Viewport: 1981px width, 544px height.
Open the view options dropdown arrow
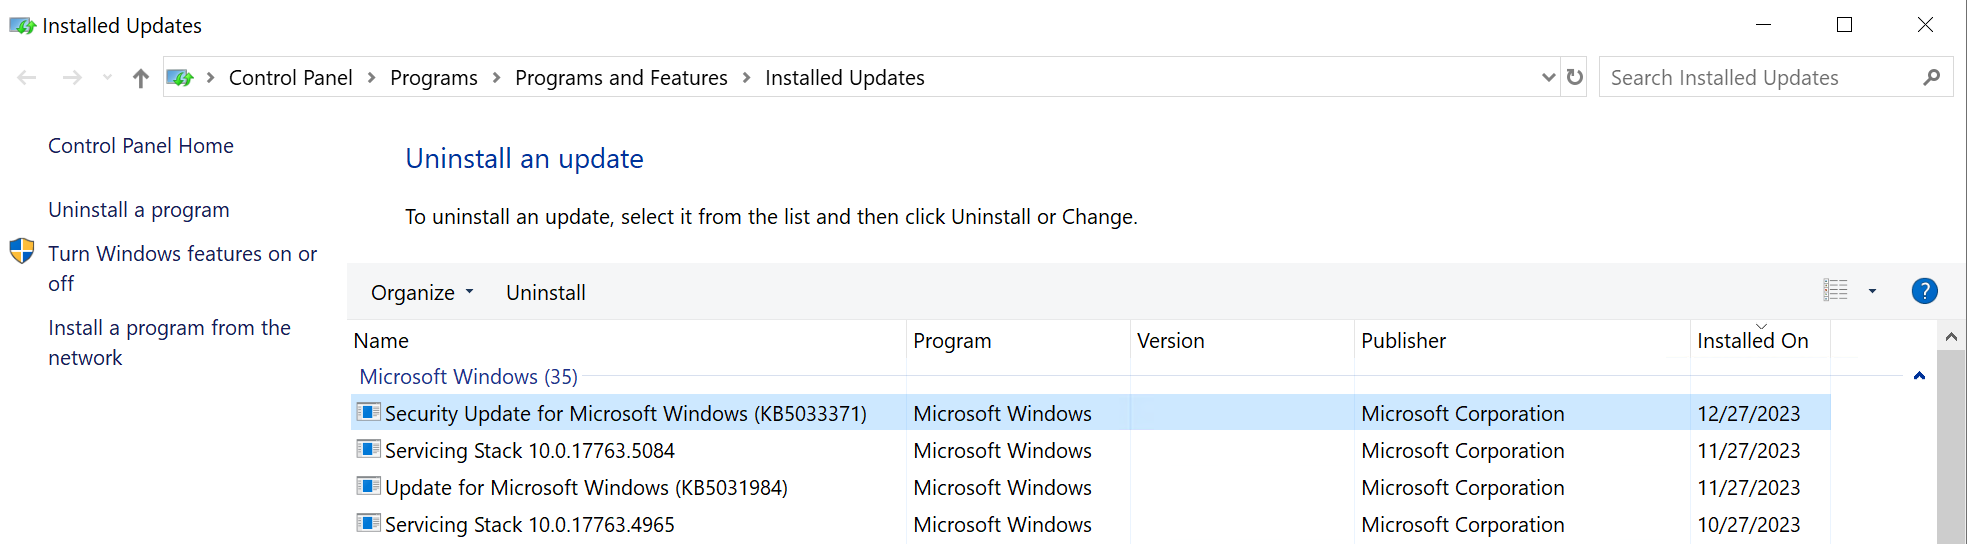pyautogui.click(x=1872, y=291)
